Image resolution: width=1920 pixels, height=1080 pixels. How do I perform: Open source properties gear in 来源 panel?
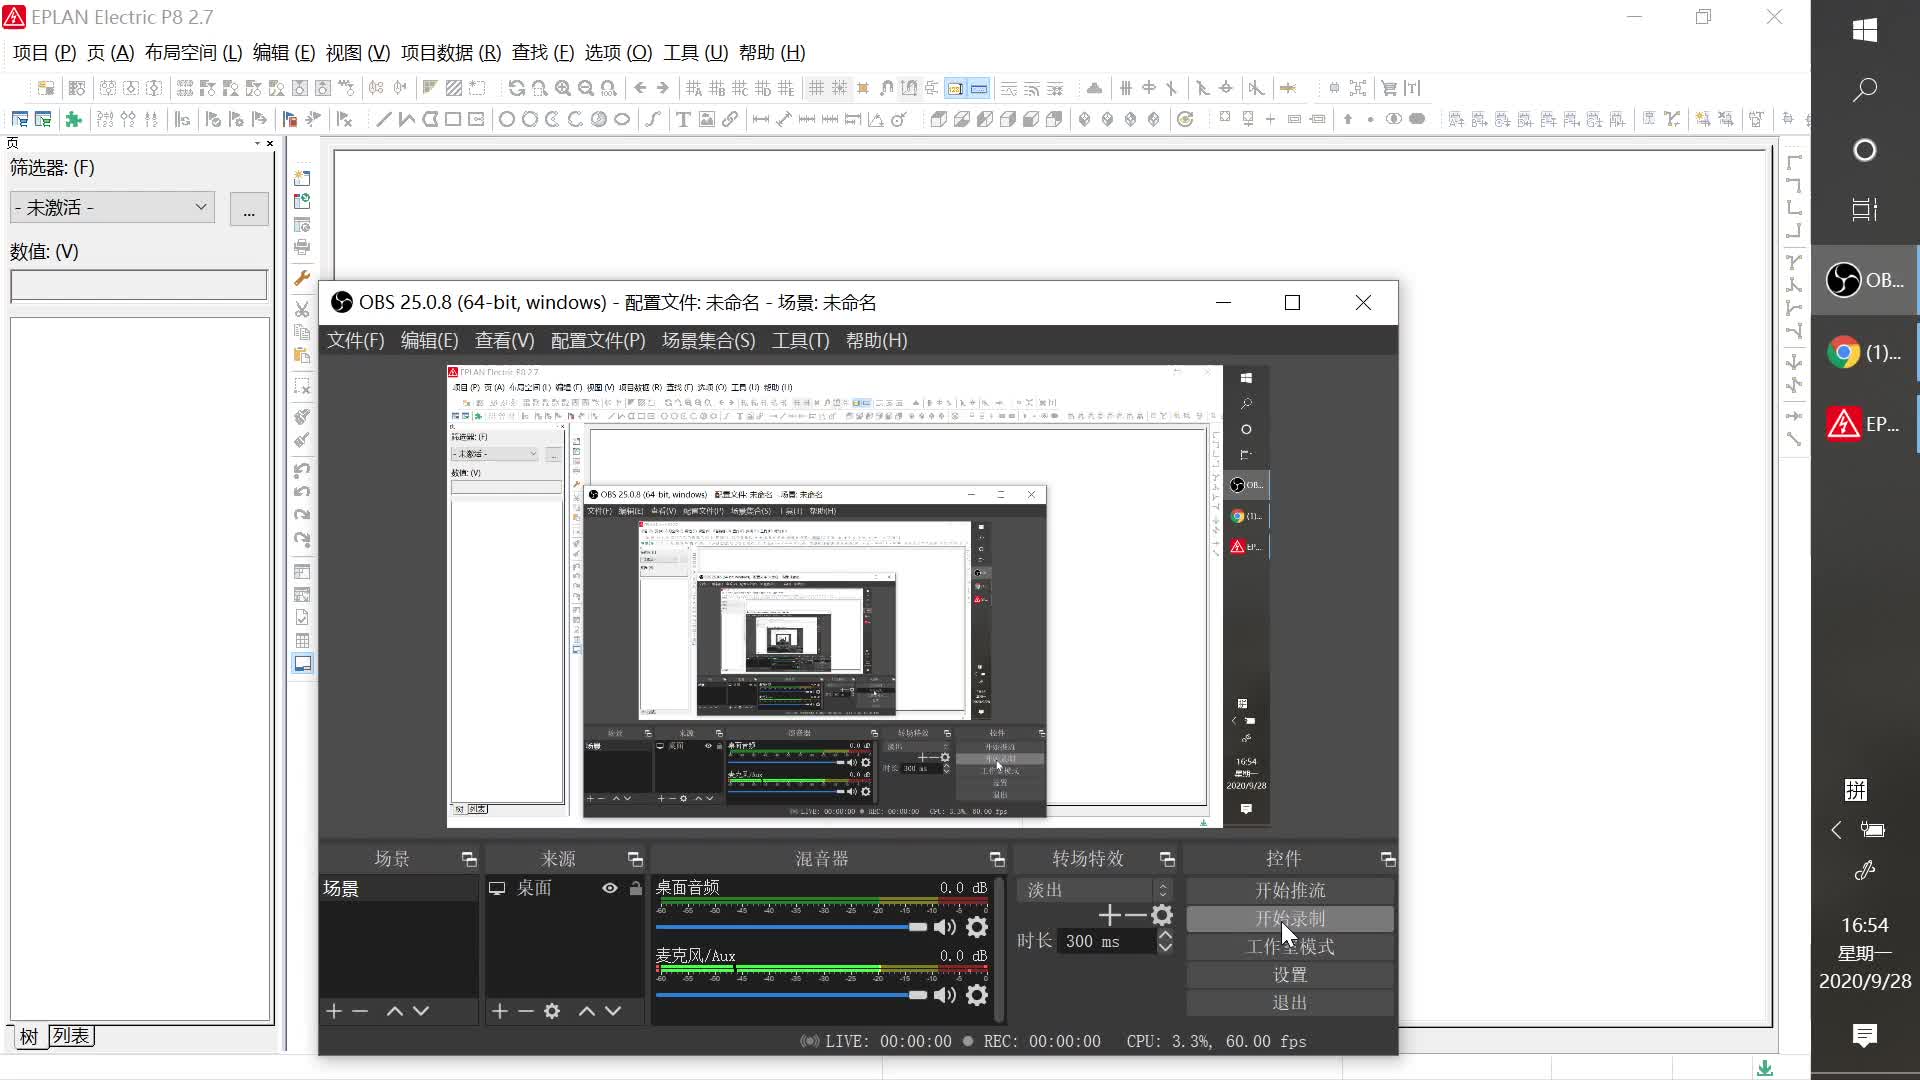552,1011
